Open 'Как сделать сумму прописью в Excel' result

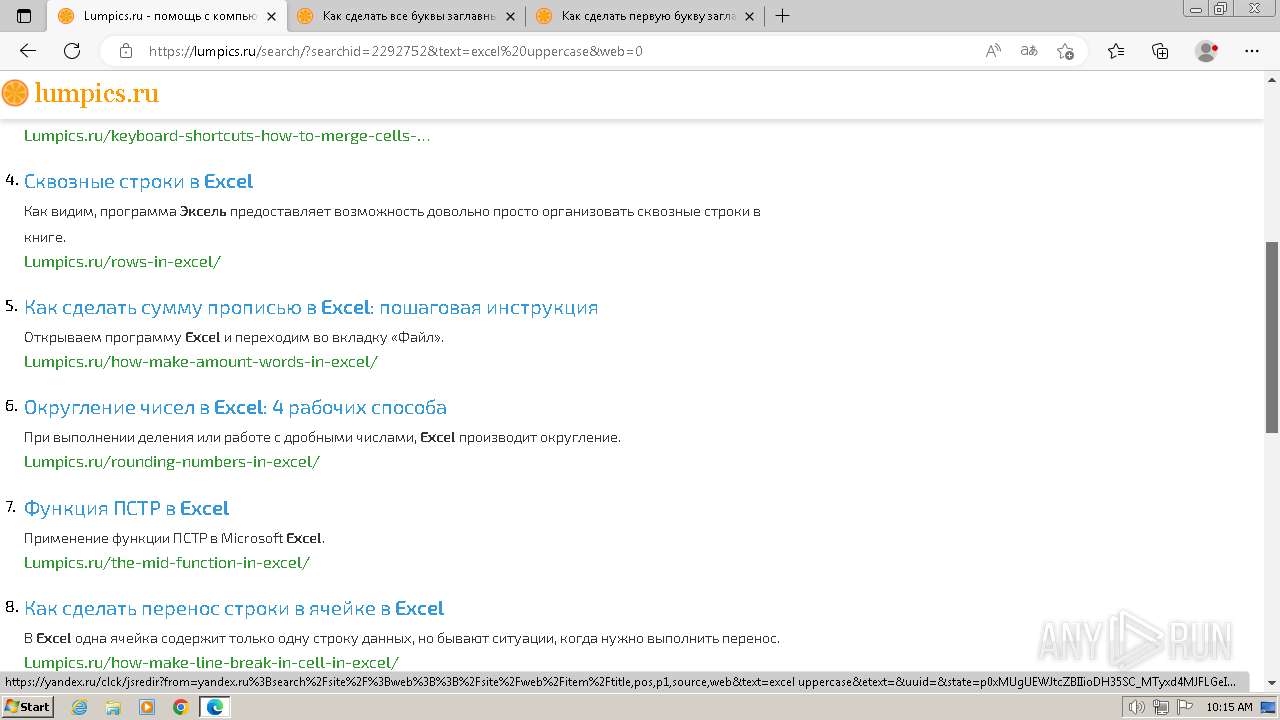[x=311, y=307]
